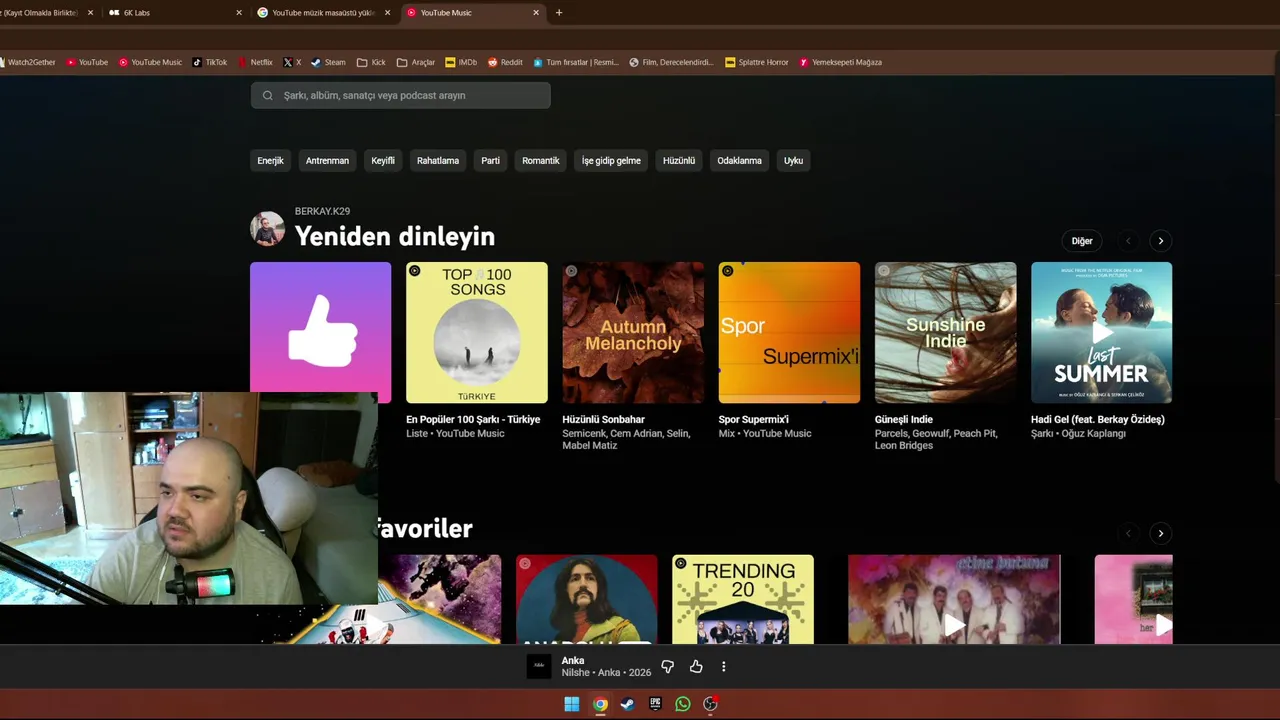Image resolution: width=1280 pixels, height=720 pixels.
Task: Select the Parti mood chip
Action: (490, 160)
